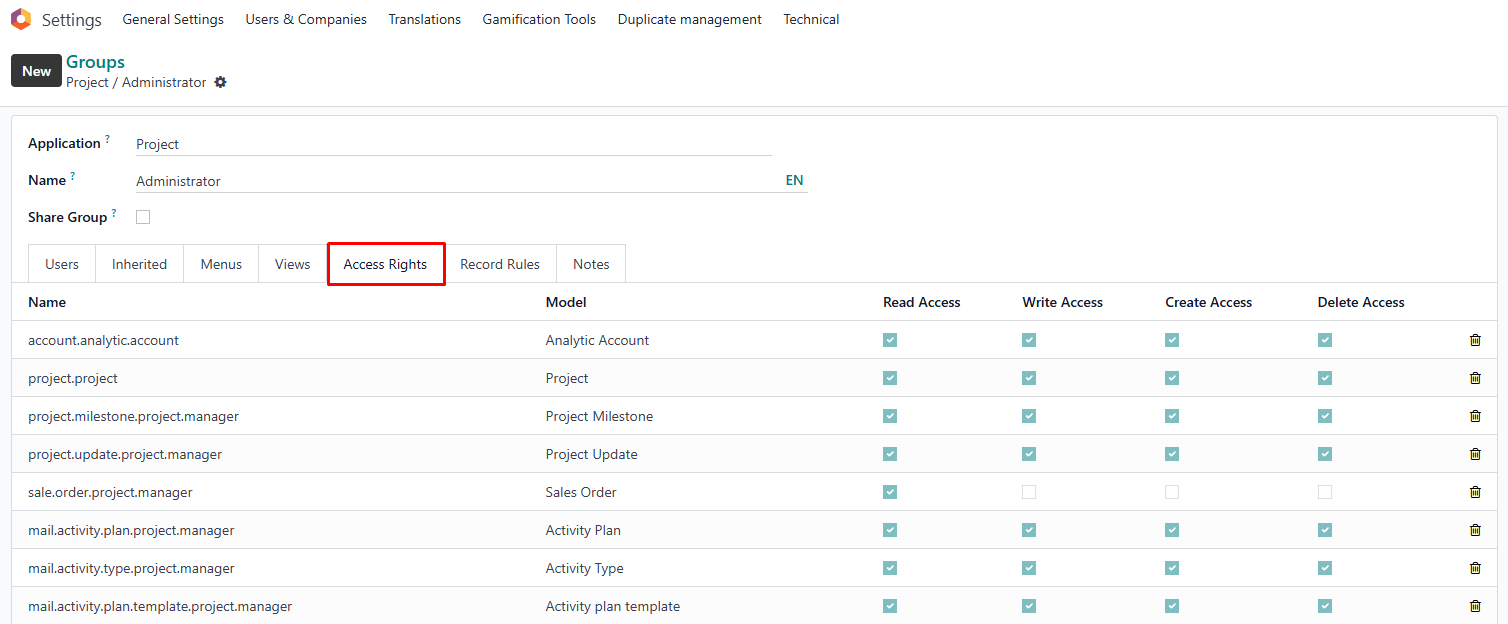Viewport: 1508px width, 624px height.
Task: Delete the project.update.project.manager row
Action: click(1475, 454)
